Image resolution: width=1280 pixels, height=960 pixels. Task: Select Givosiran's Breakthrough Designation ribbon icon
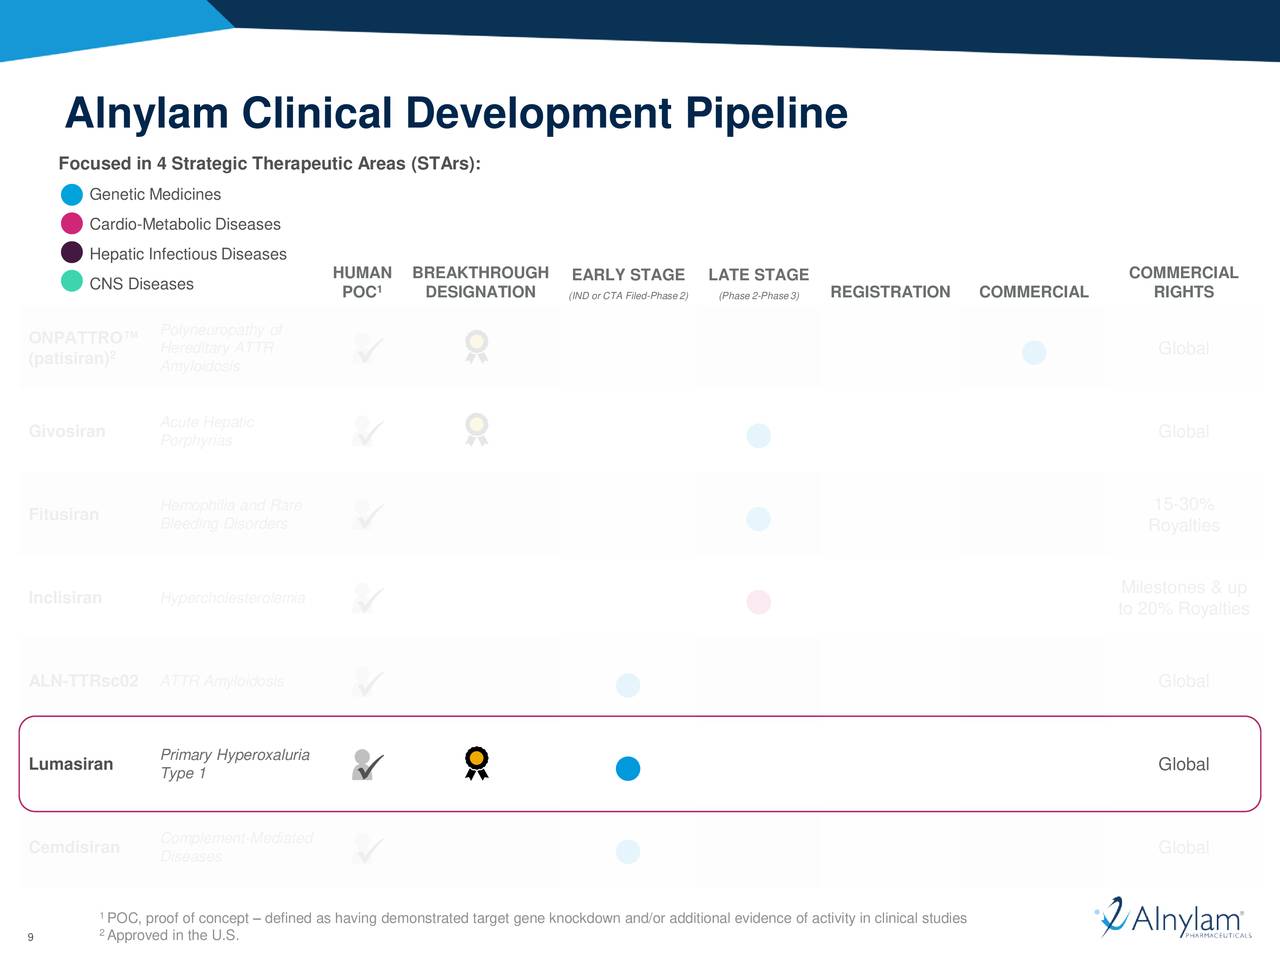click(x=476, y=430)
